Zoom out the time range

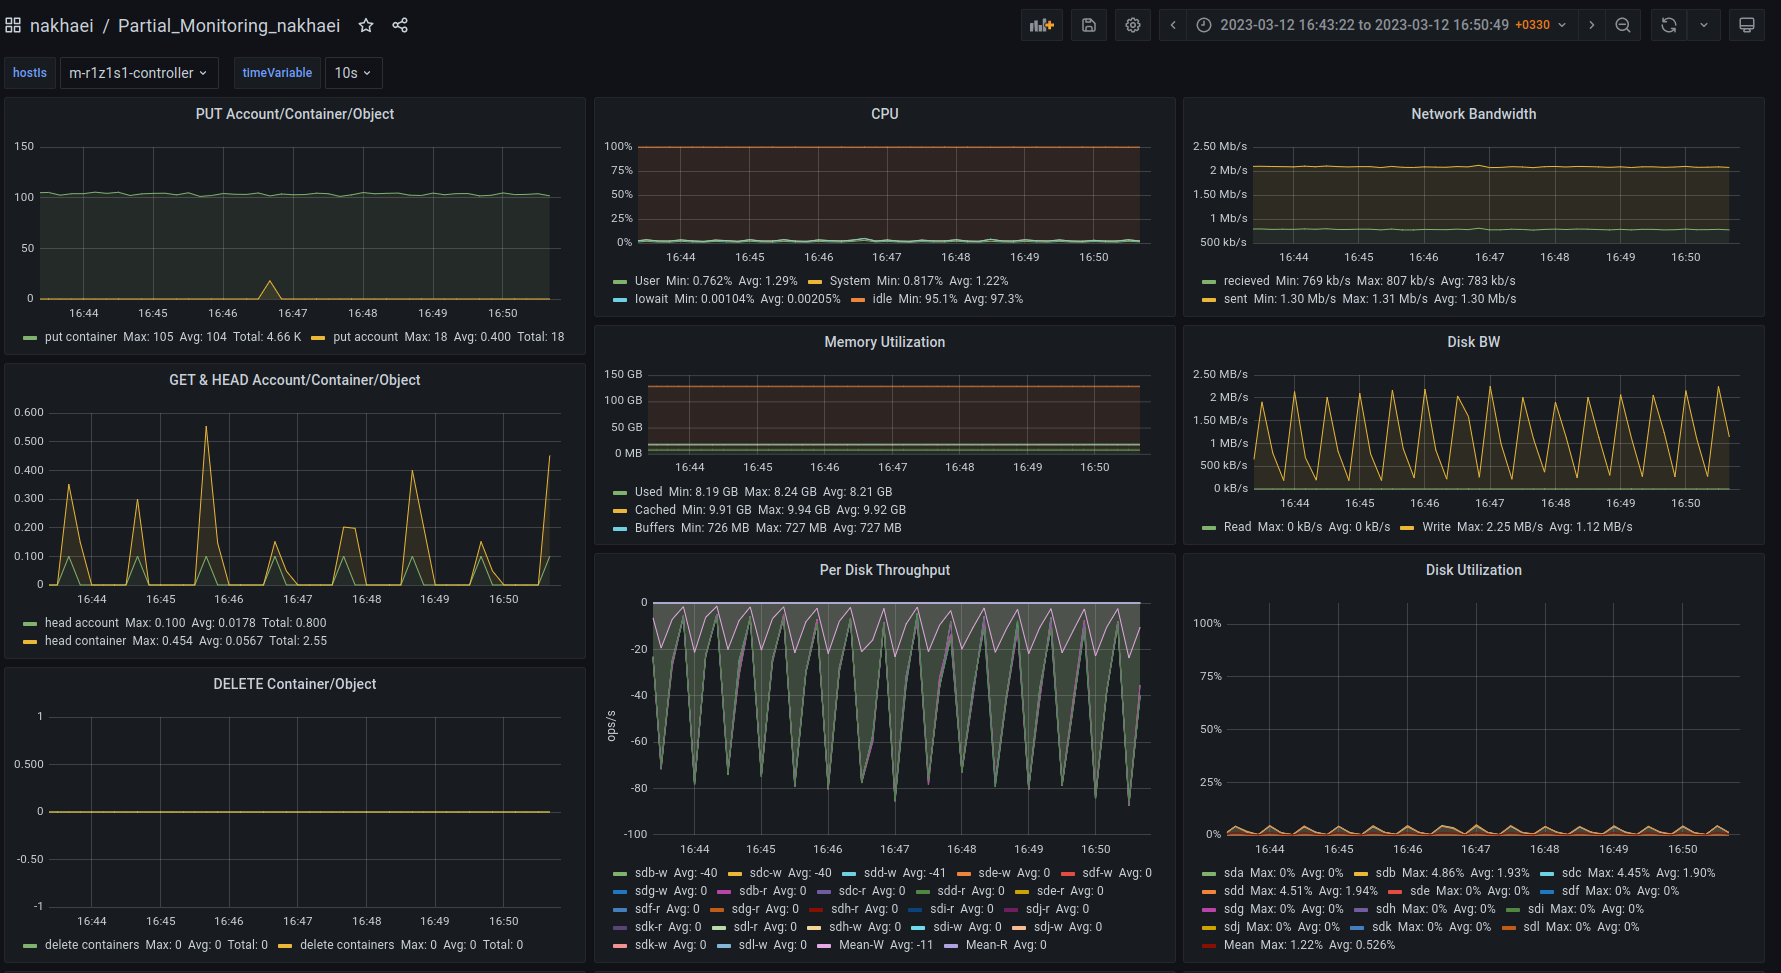pyautogui.click(x=1623, y=25)
